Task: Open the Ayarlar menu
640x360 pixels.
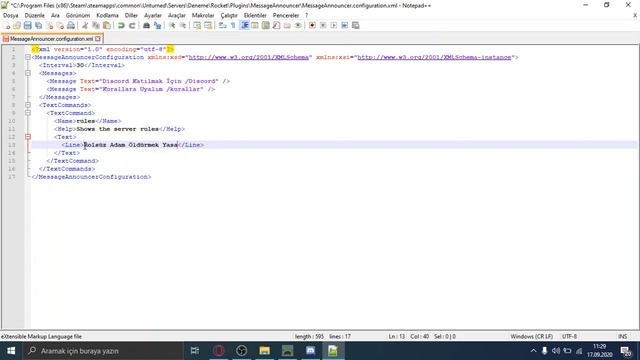Action: pos(153,15)
